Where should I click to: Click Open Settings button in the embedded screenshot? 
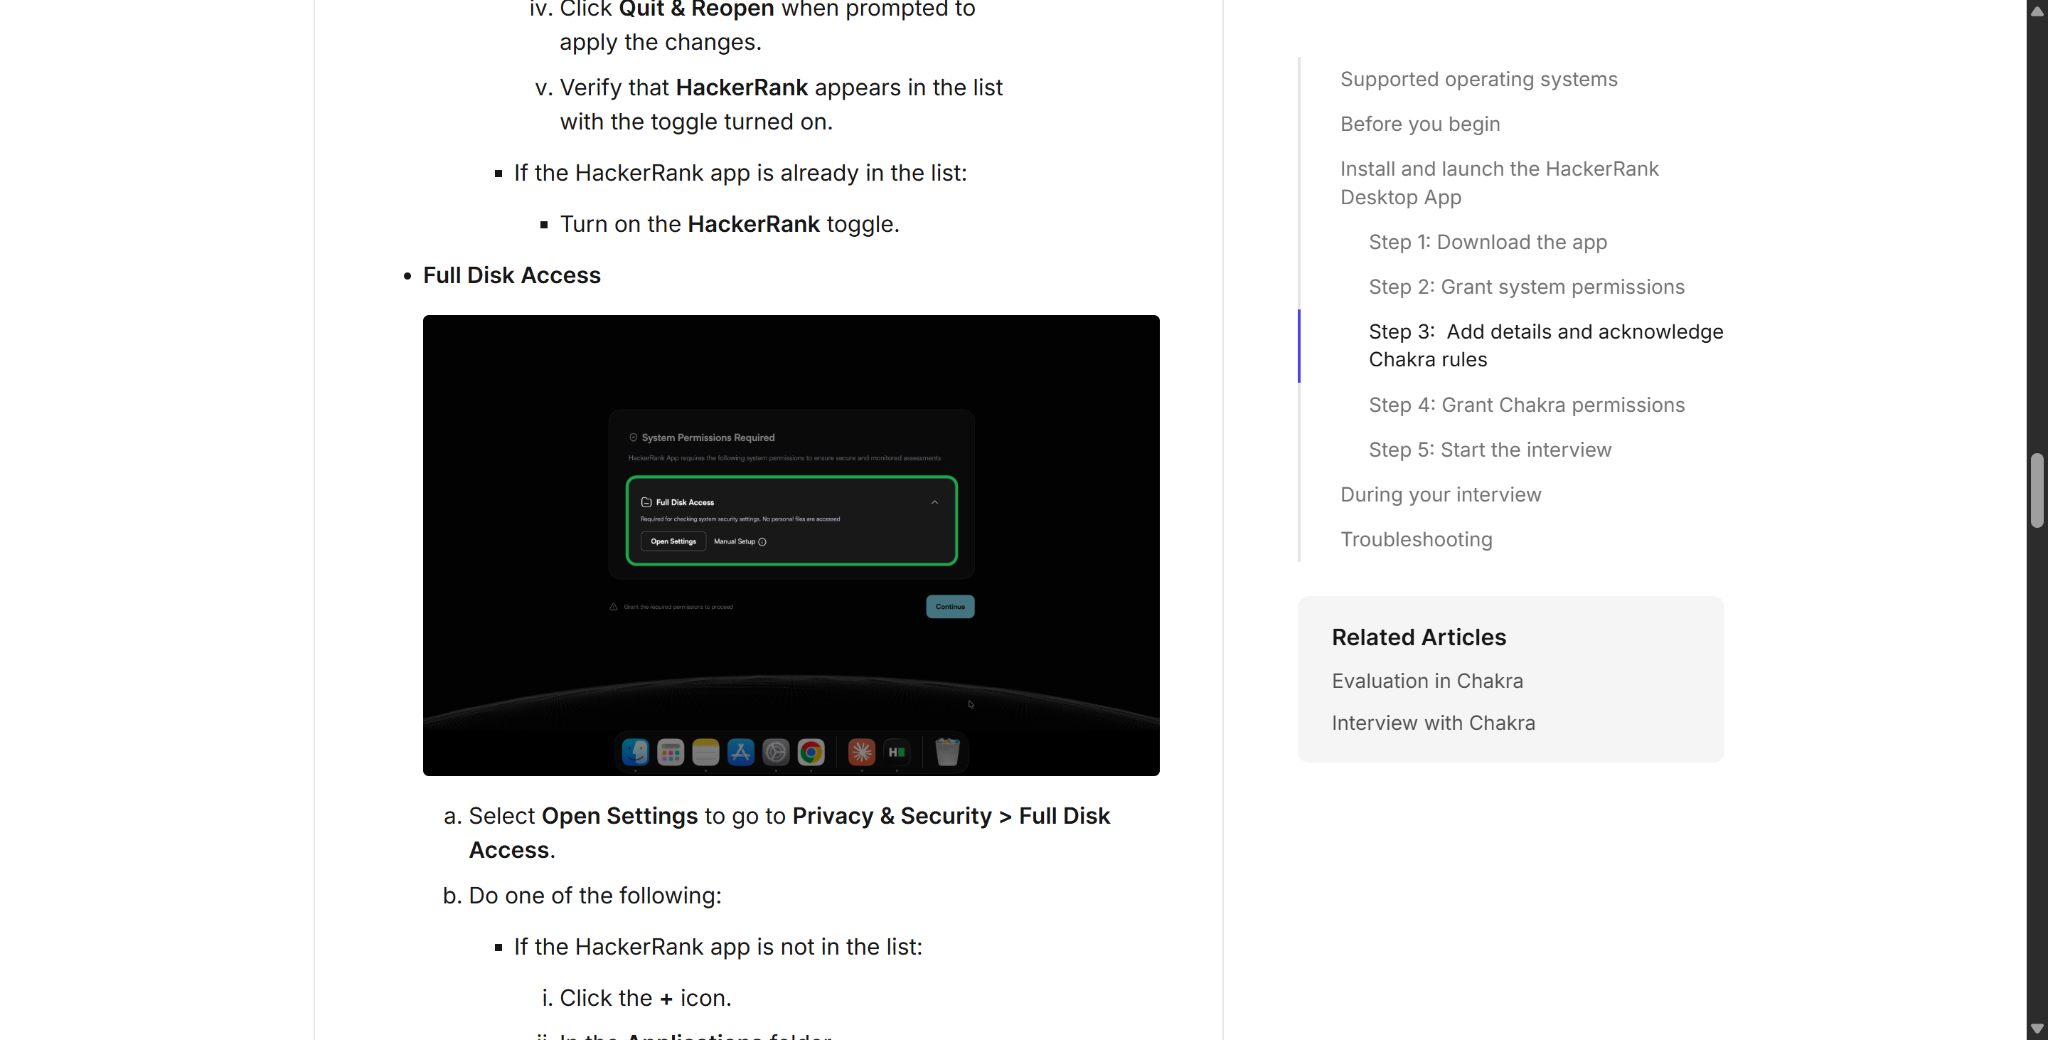pos(673,541)
